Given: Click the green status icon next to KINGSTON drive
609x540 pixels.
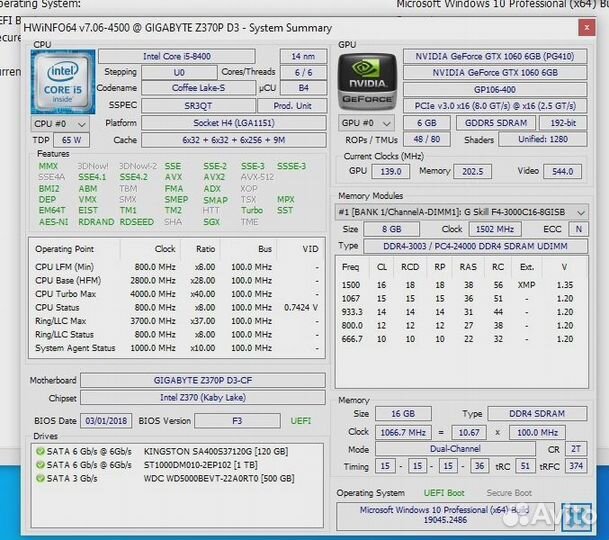Looking at the screenshot, I should pyautogui.click(x=40, y=451).
